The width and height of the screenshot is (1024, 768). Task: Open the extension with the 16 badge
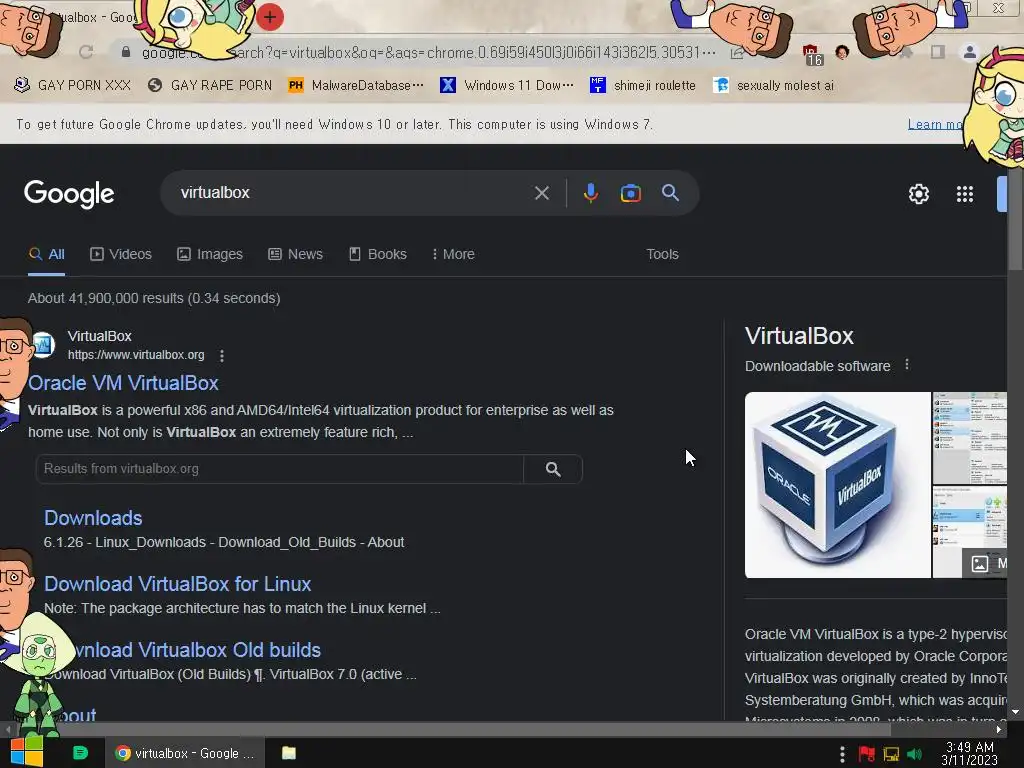click(812, 56)
